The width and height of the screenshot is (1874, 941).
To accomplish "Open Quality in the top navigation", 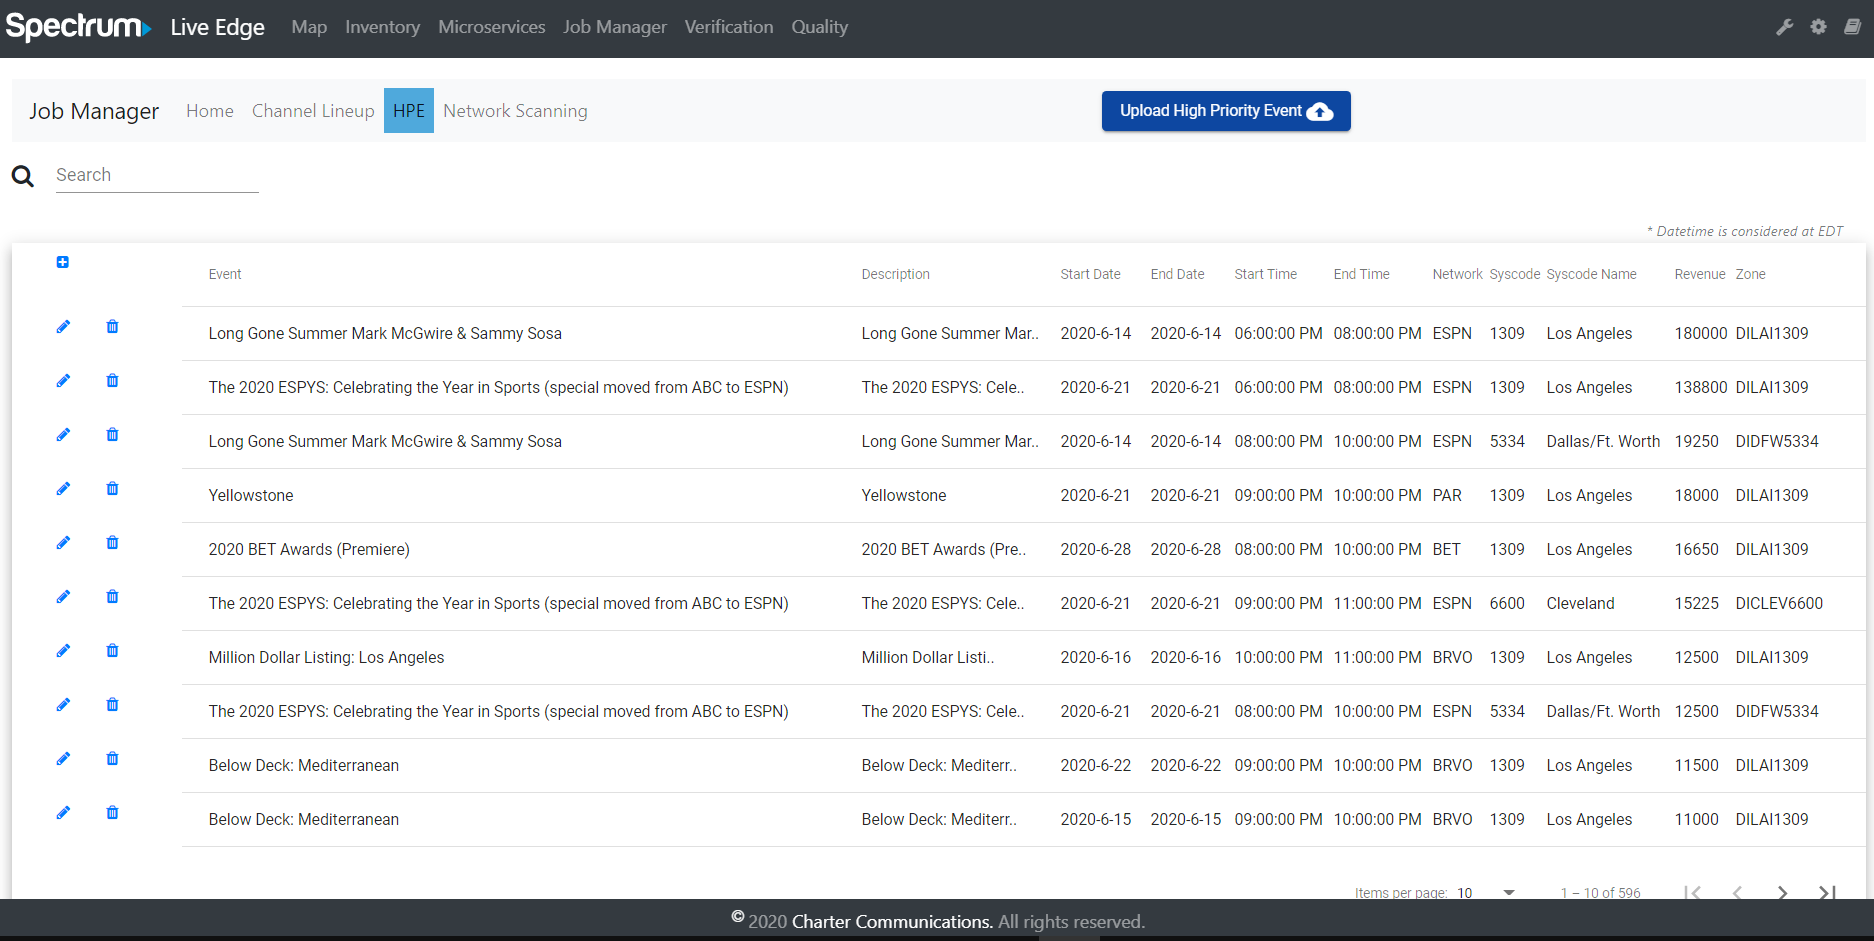I will point(820,27).
